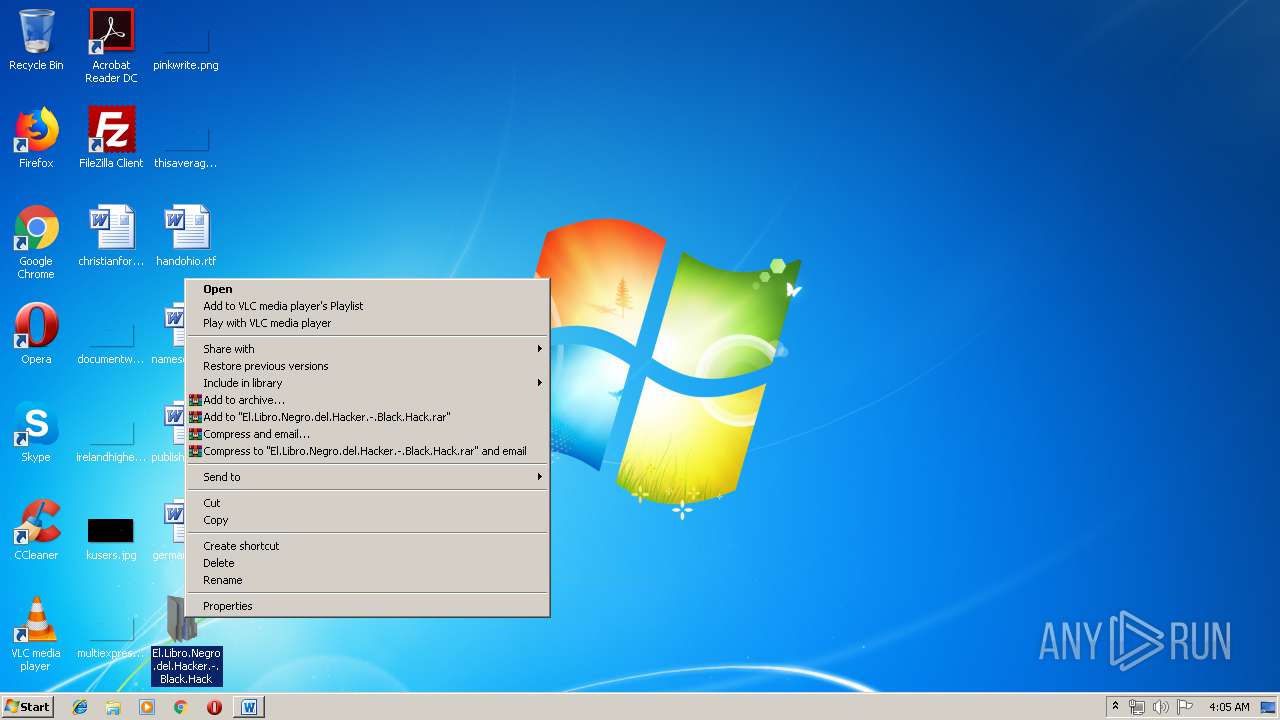Viewport: 1280px width, 720px height.
Task: Open the network tray icon
Action: click(1137, 707)
